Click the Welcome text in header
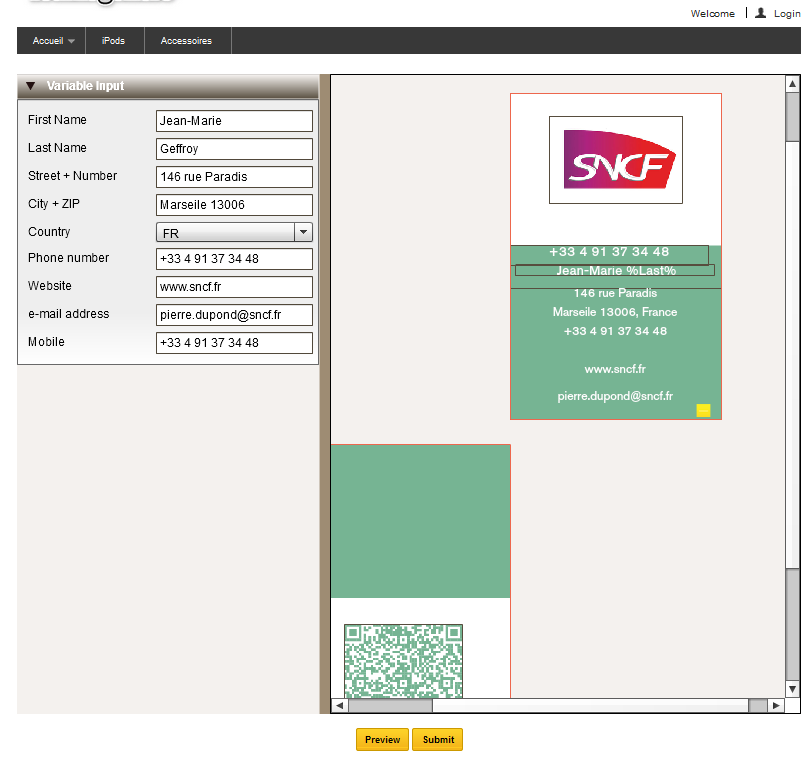Viewport: 811px width, 758px height. pyautogui.click(x=712, y=14)
